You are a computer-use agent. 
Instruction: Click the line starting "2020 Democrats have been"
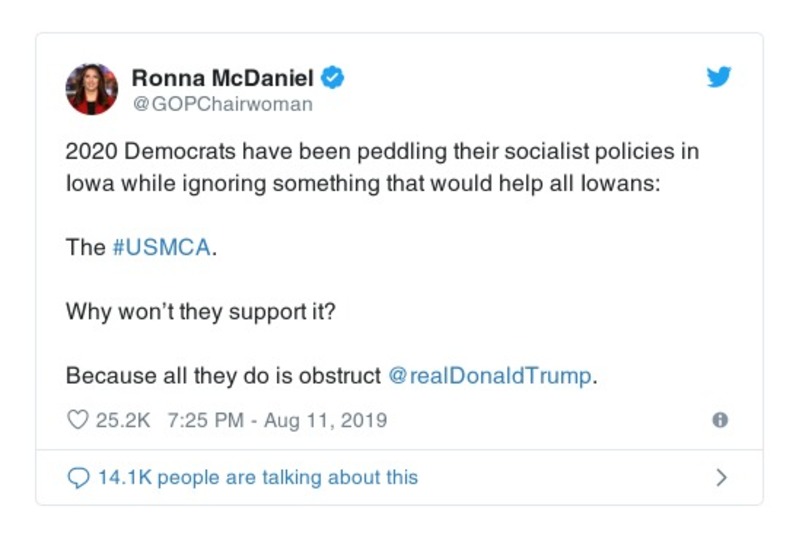pyautogui.click(x=382, y=152)
